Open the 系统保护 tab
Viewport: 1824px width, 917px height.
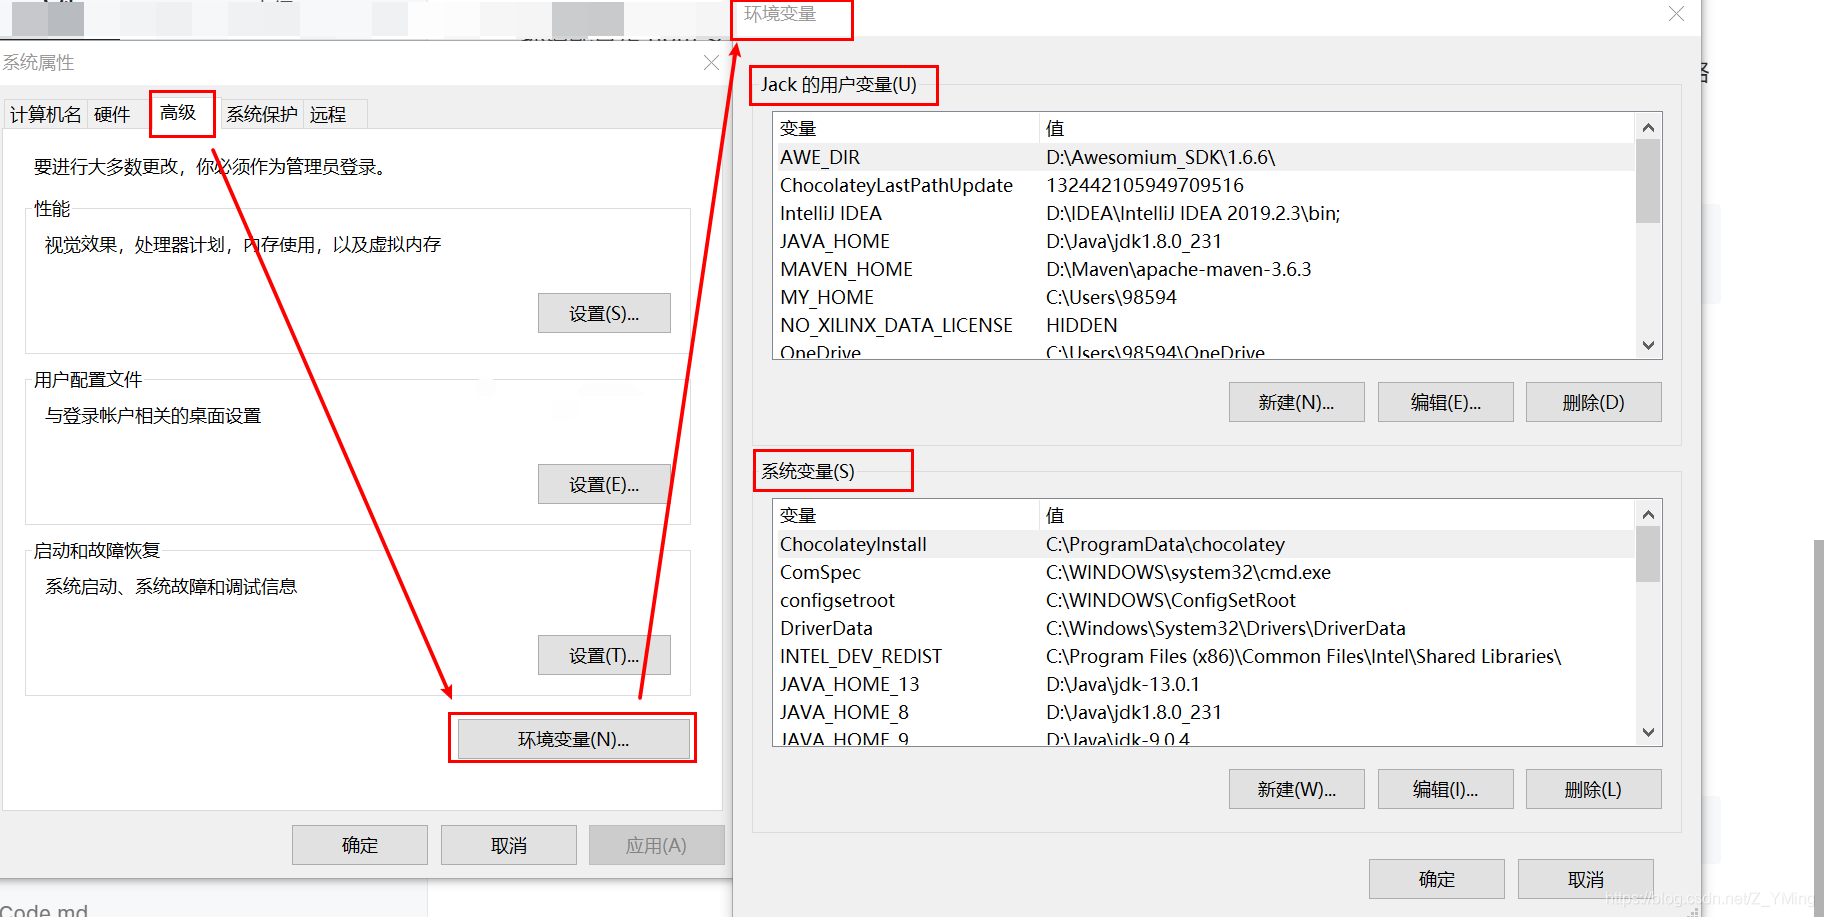tap(261, 115)
